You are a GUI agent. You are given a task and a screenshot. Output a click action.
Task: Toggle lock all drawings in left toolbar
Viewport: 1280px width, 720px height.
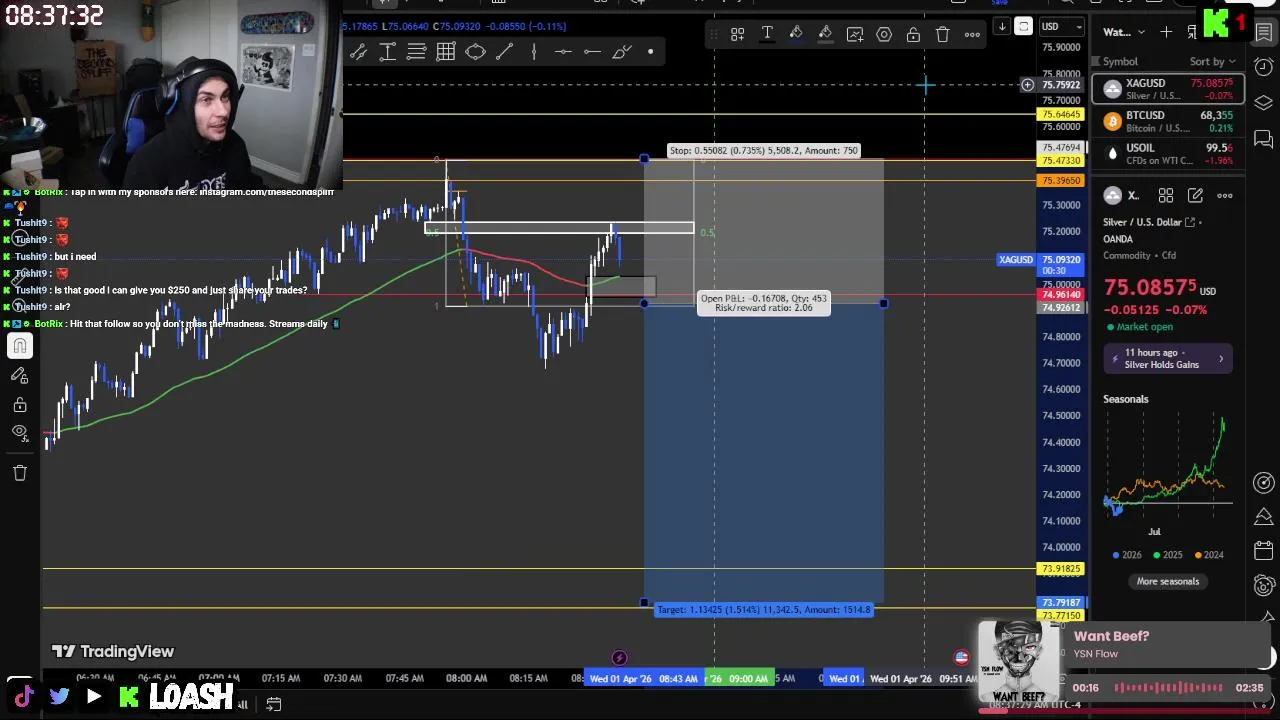20,405
